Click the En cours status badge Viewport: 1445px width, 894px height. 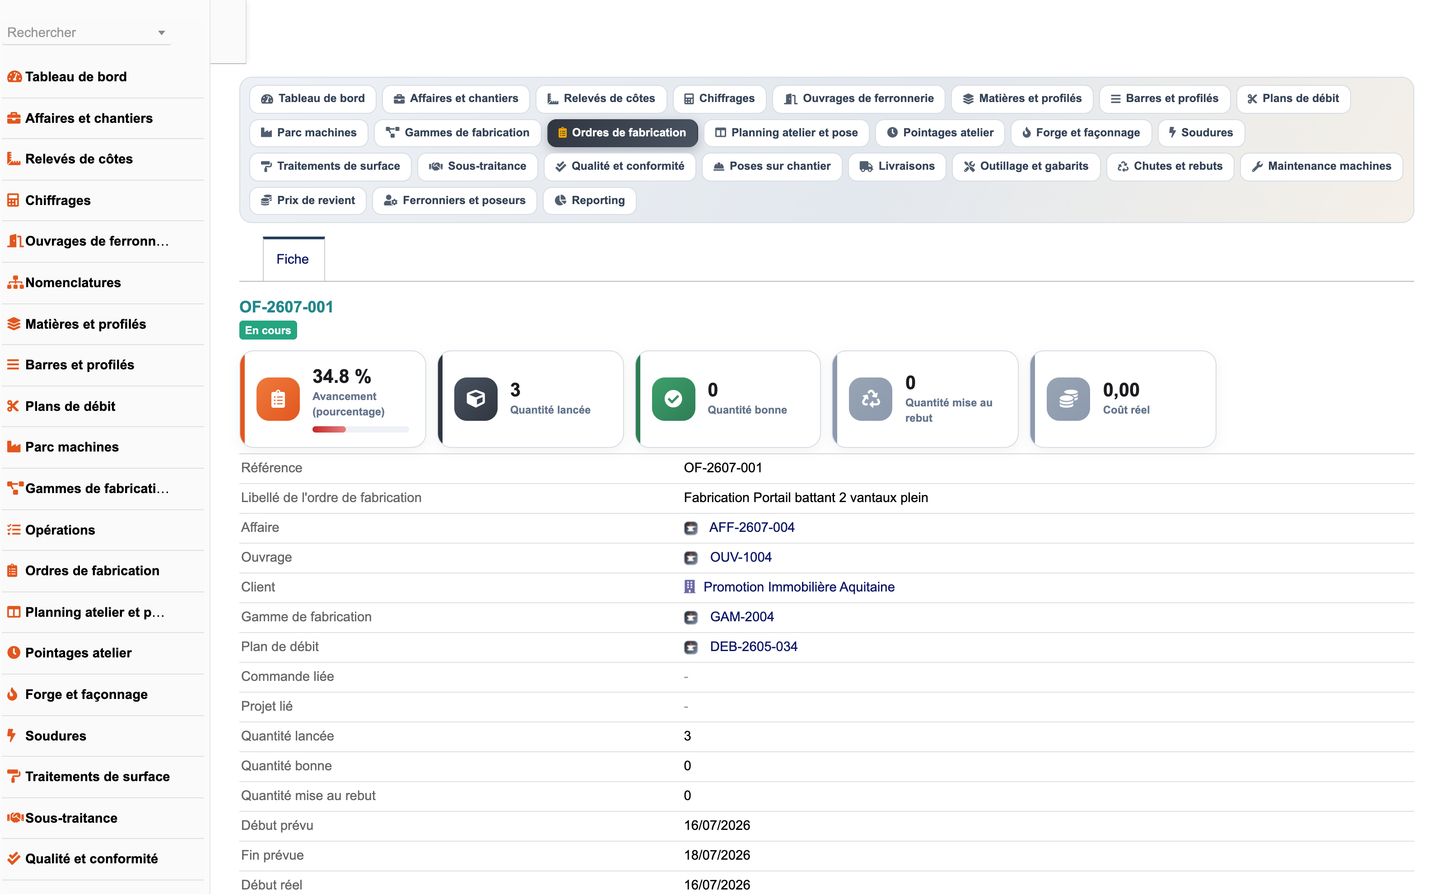(x=268, y=331)
